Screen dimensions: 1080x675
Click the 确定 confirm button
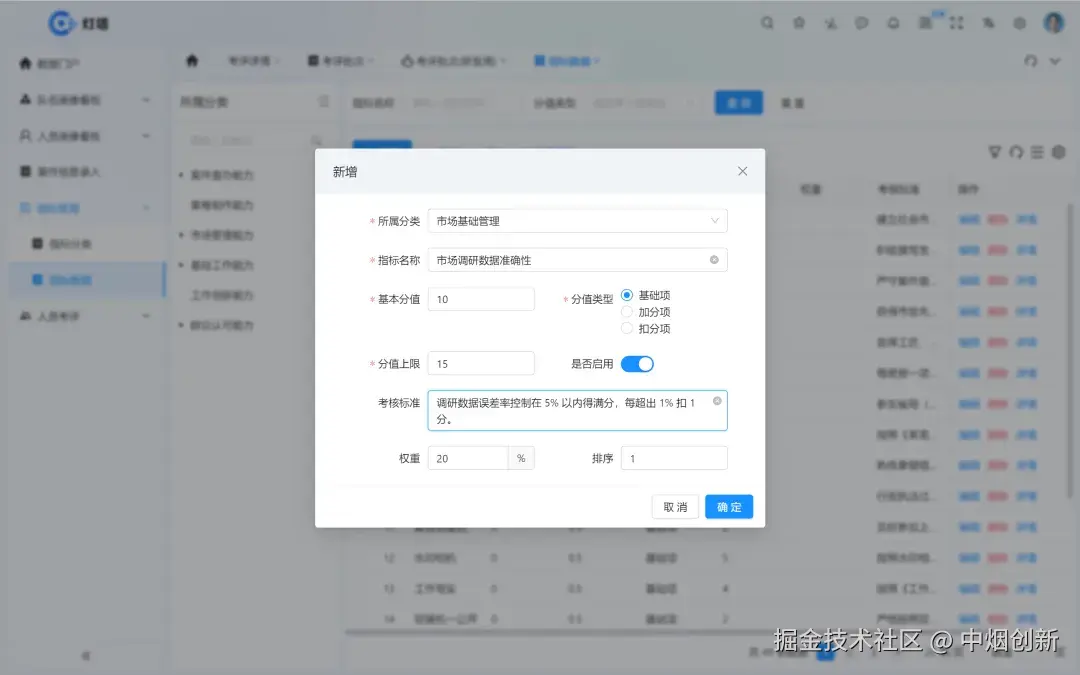pyautogui.click(x=728, y=506)
